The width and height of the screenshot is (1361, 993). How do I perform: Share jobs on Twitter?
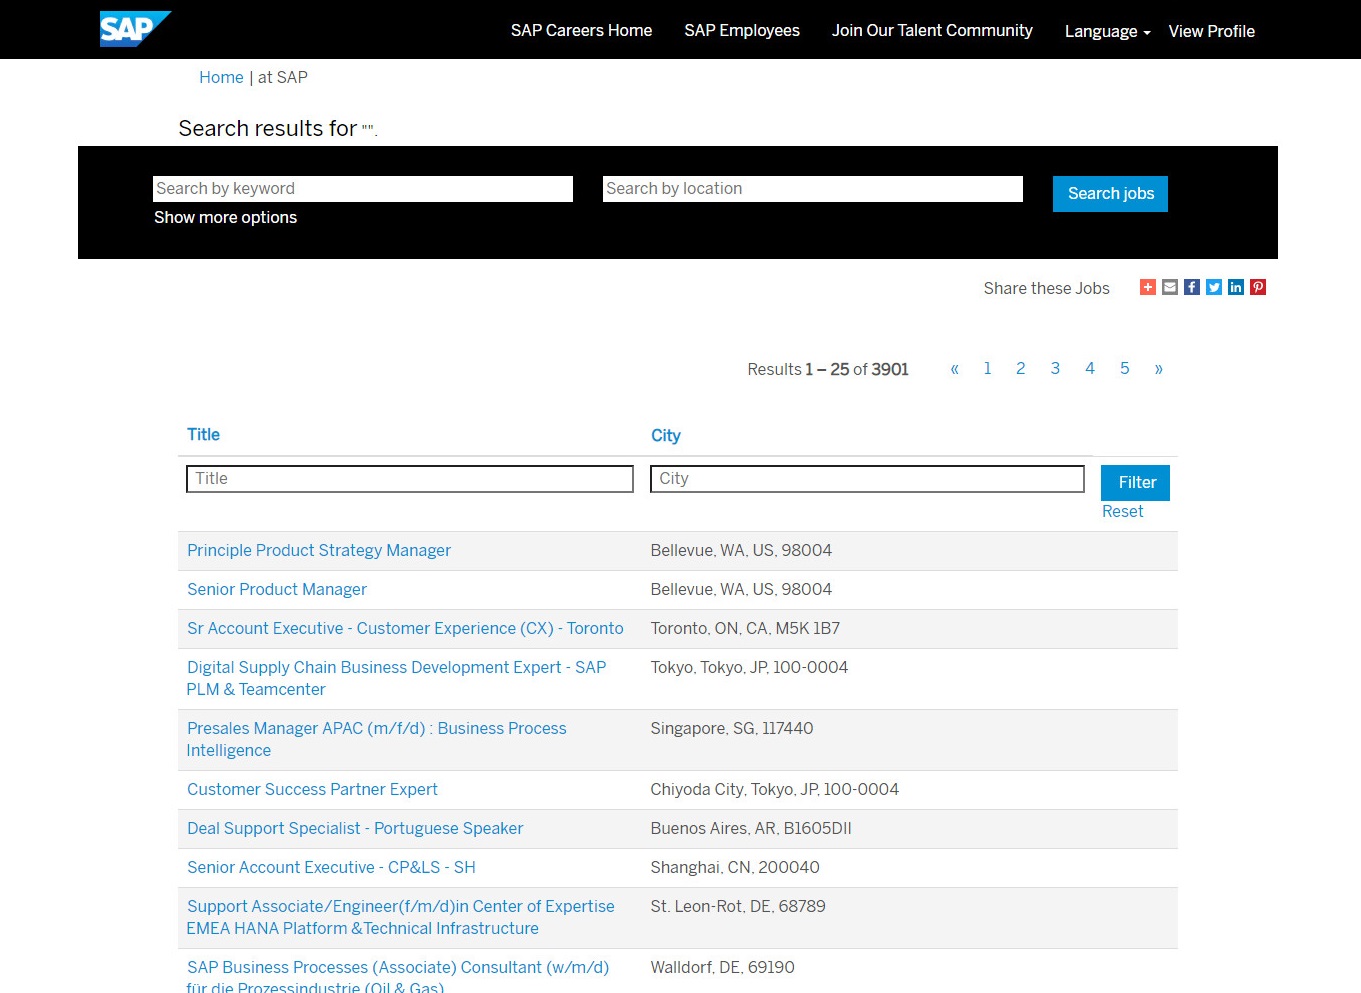[1214, 288]
